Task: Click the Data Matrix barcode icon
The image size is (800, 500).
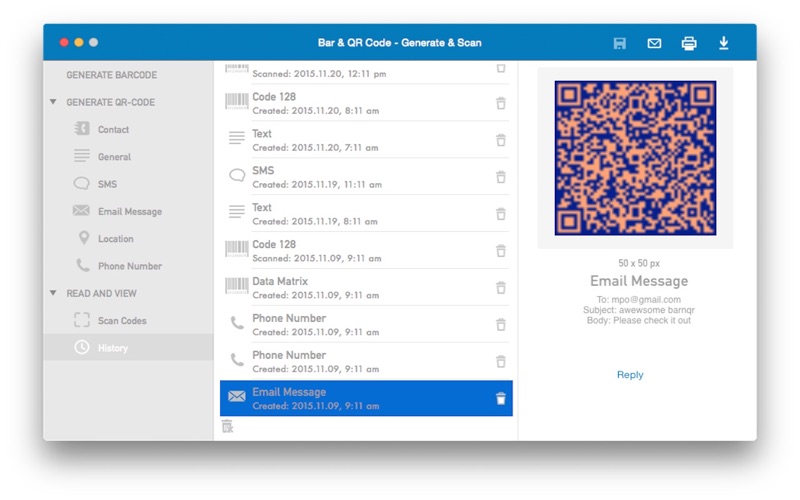Action: [x=237, y=286]
